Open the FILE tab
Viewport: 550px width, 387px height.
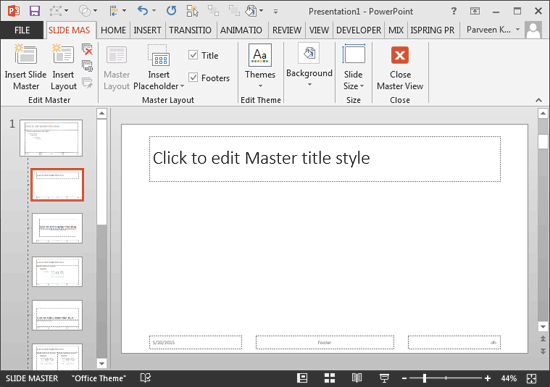click(x=22, y=31)
